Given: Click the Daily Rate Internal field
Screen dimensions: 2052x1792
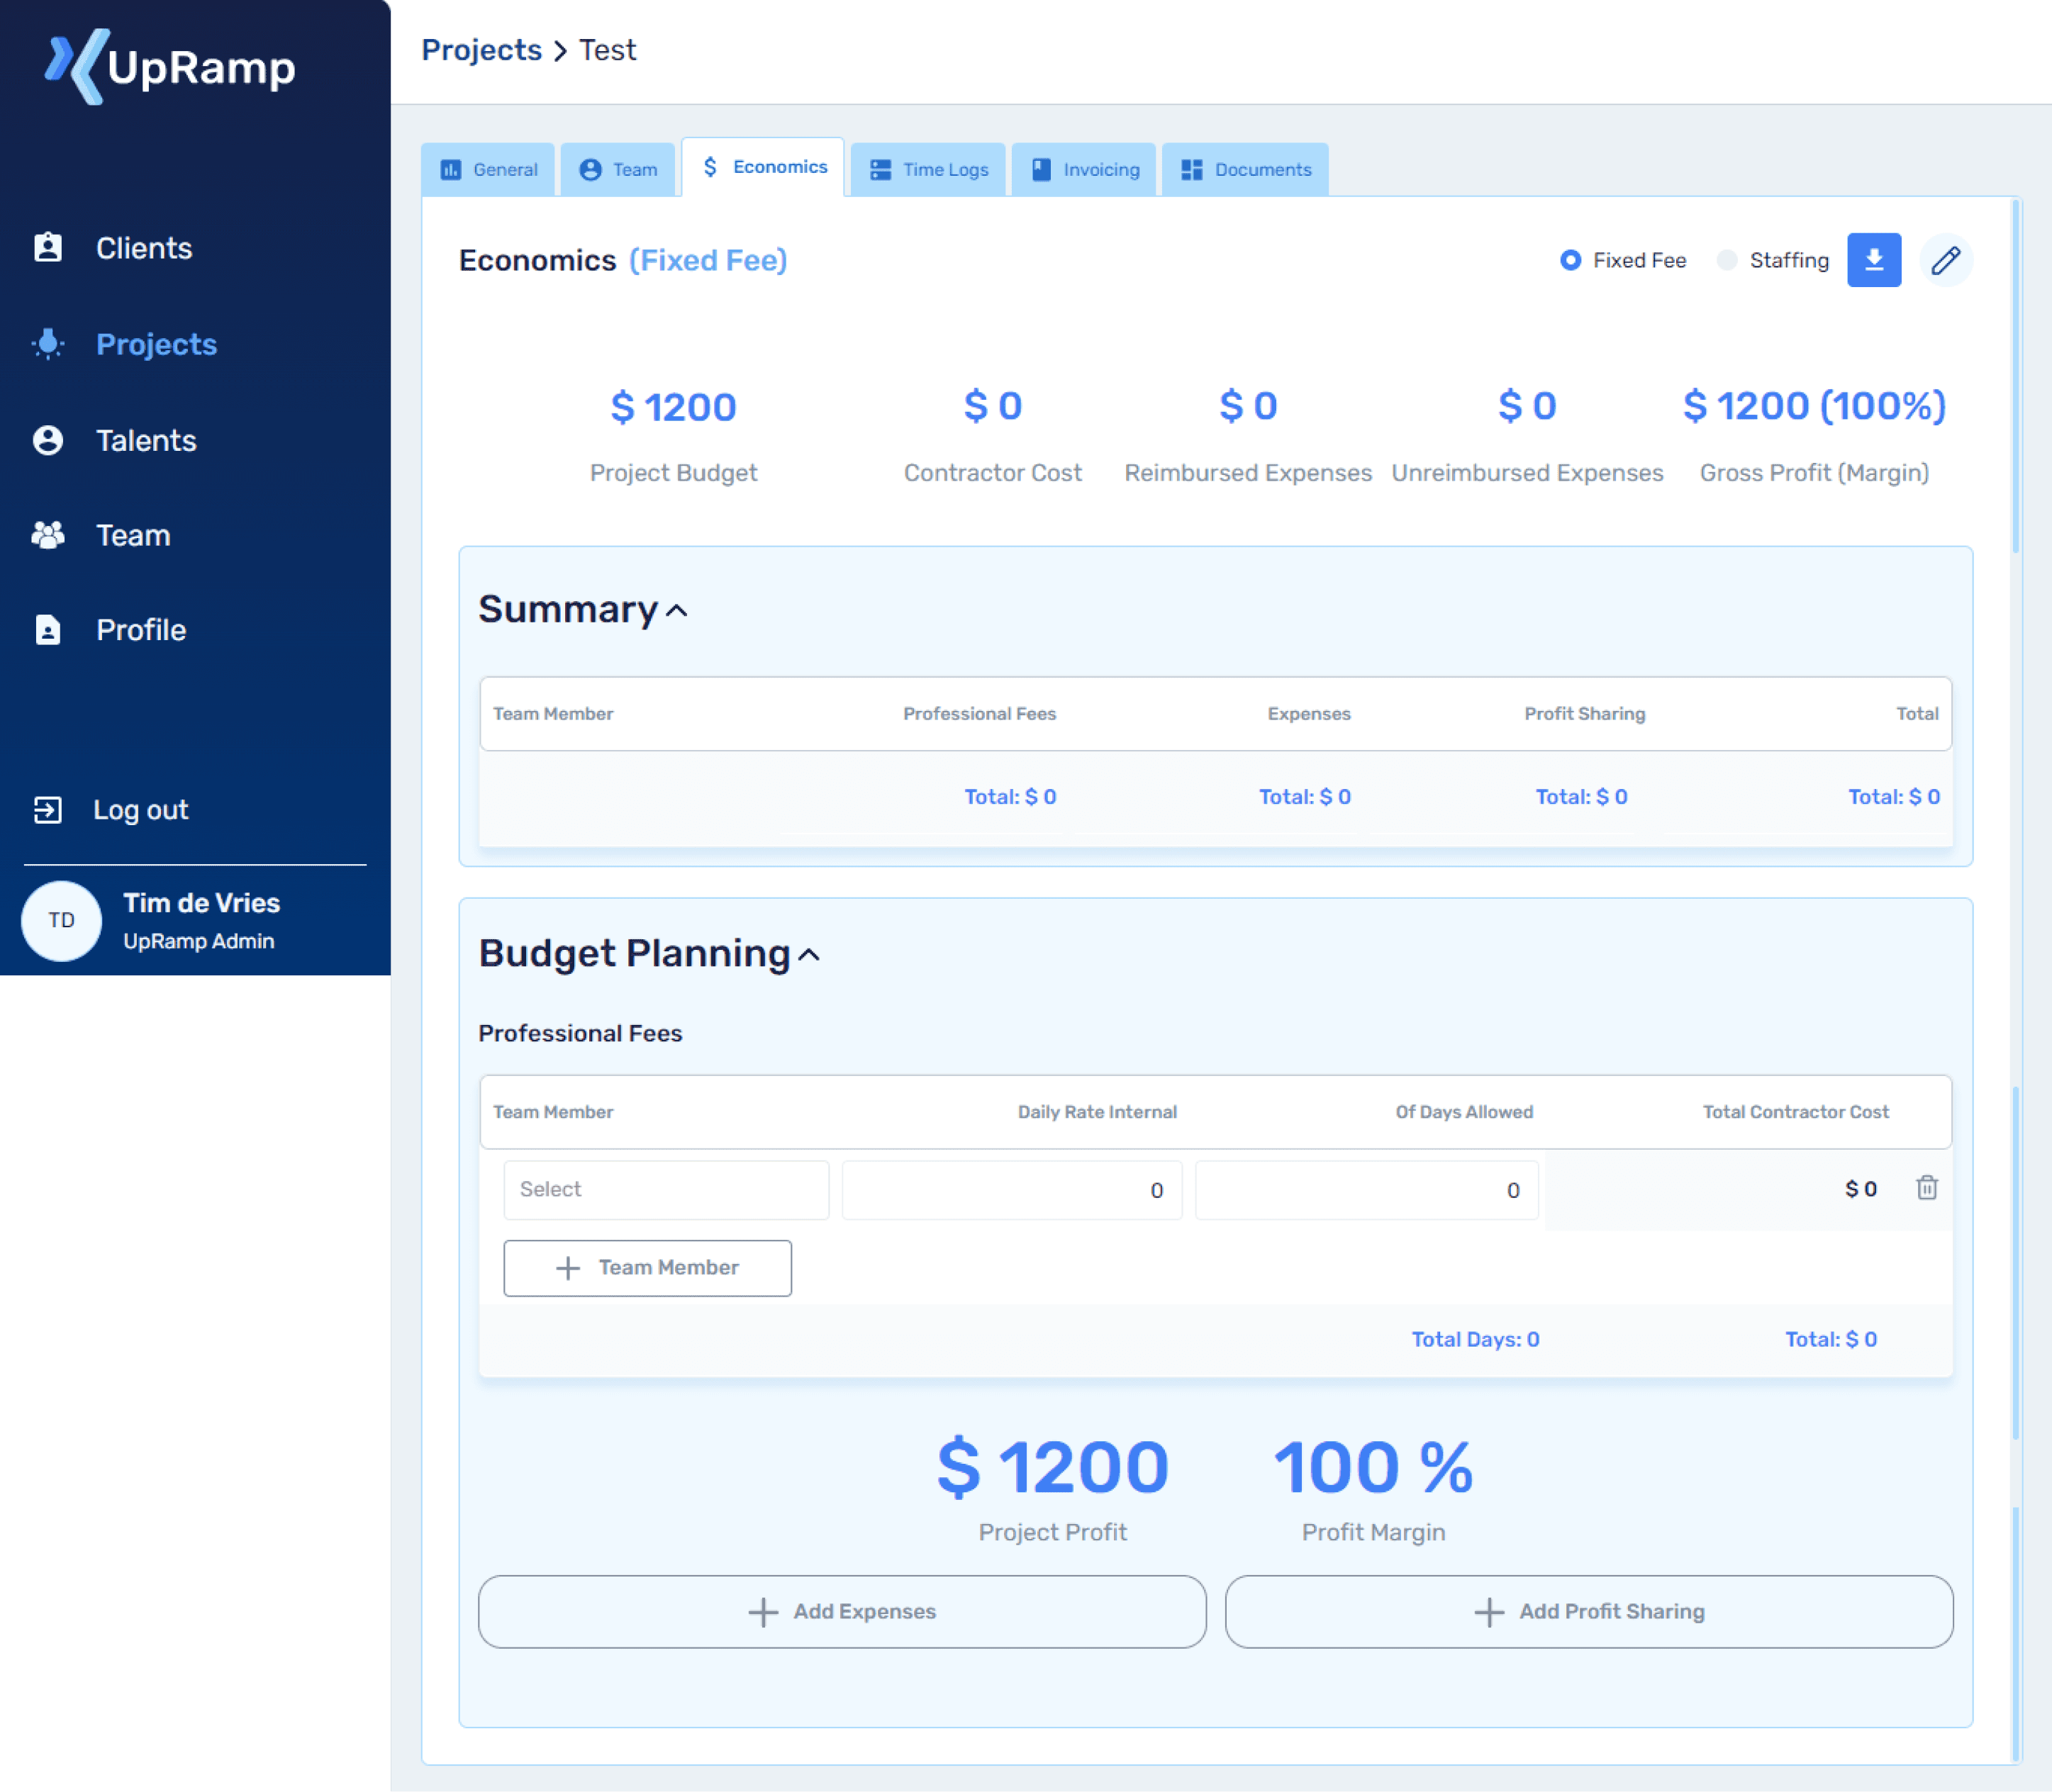Looking at the screenshot, I should pyautogui.click(x=1011, y=1190).
